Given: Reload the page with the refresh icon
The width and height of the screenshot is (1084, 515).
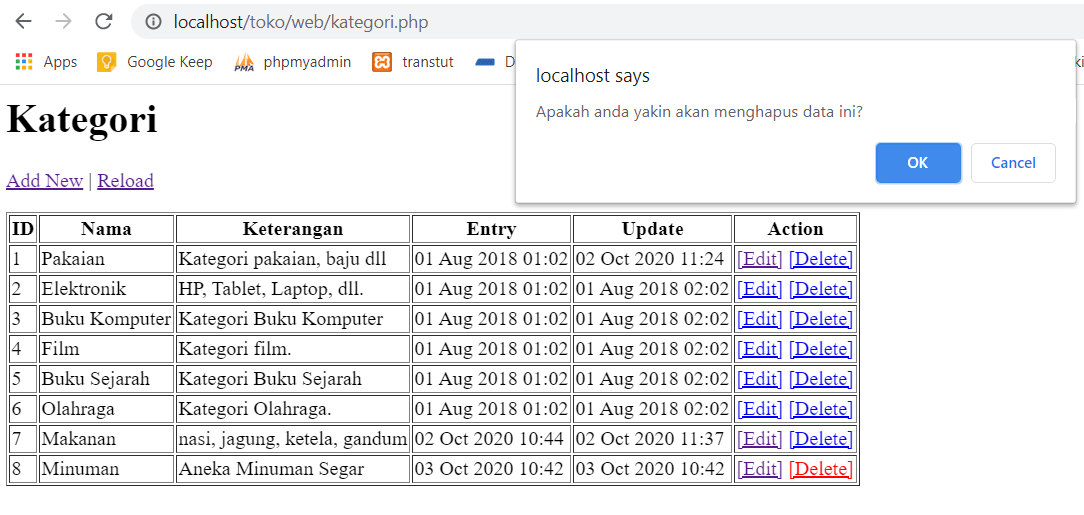Looking at the screenshot, I should 104,22.
